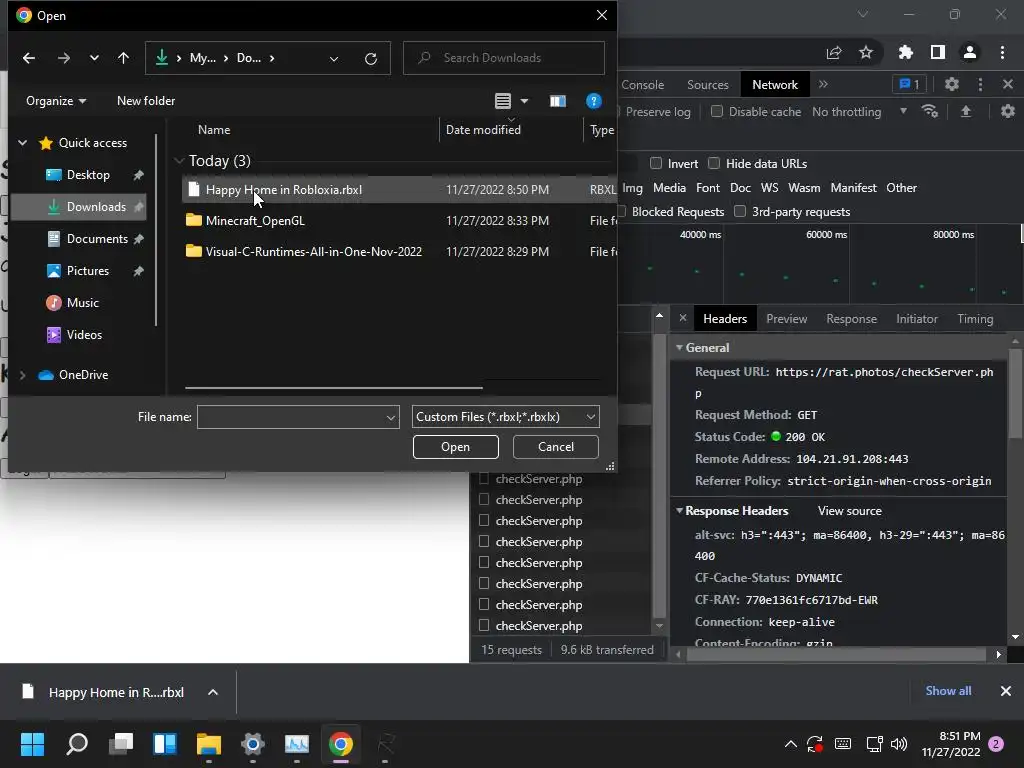Image resolution: width=1024 pixels, height=768 pixels.
Task: Collapse the Today (3) group
Action: [x=179, y=161]
